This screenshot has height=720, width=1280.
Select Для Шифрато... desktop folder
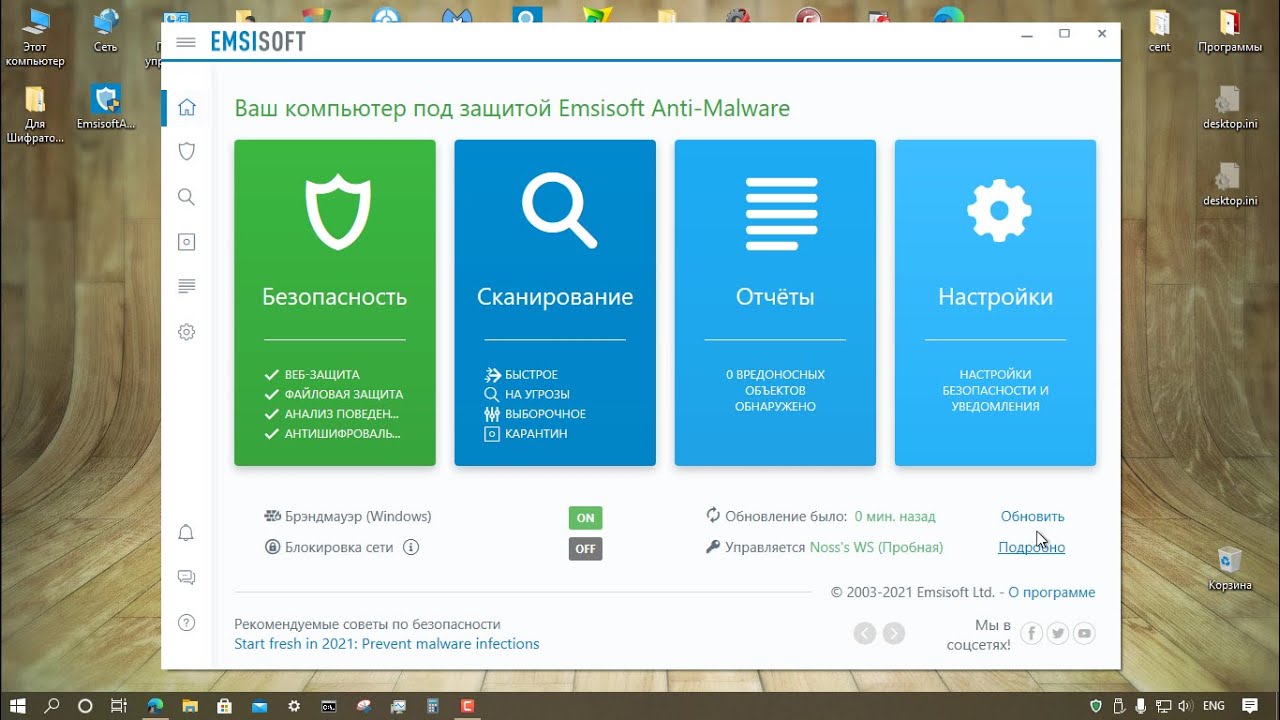tap(35, 114)
